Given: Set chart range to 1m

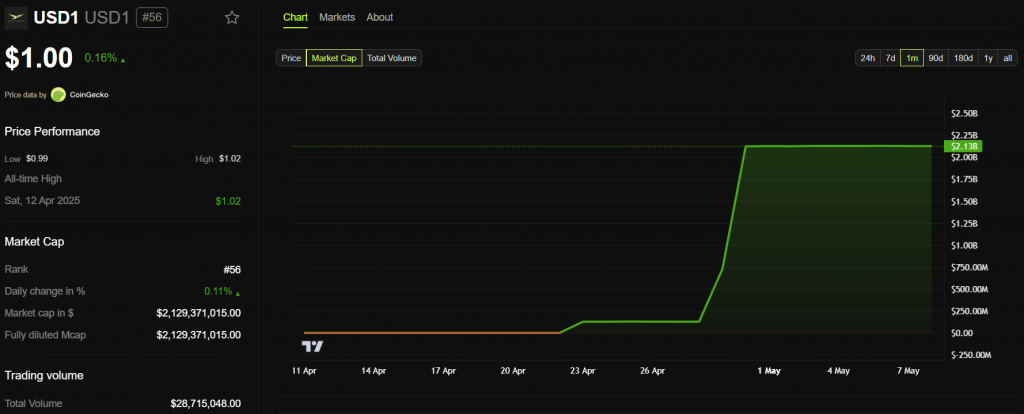Looking at the screenshot, I should (x=912, y=58).
